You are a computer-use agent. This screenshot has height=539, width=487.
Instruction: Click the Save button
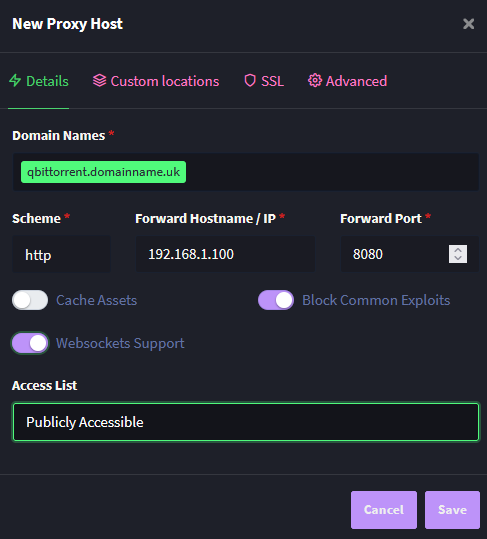(x=452, y=510)
